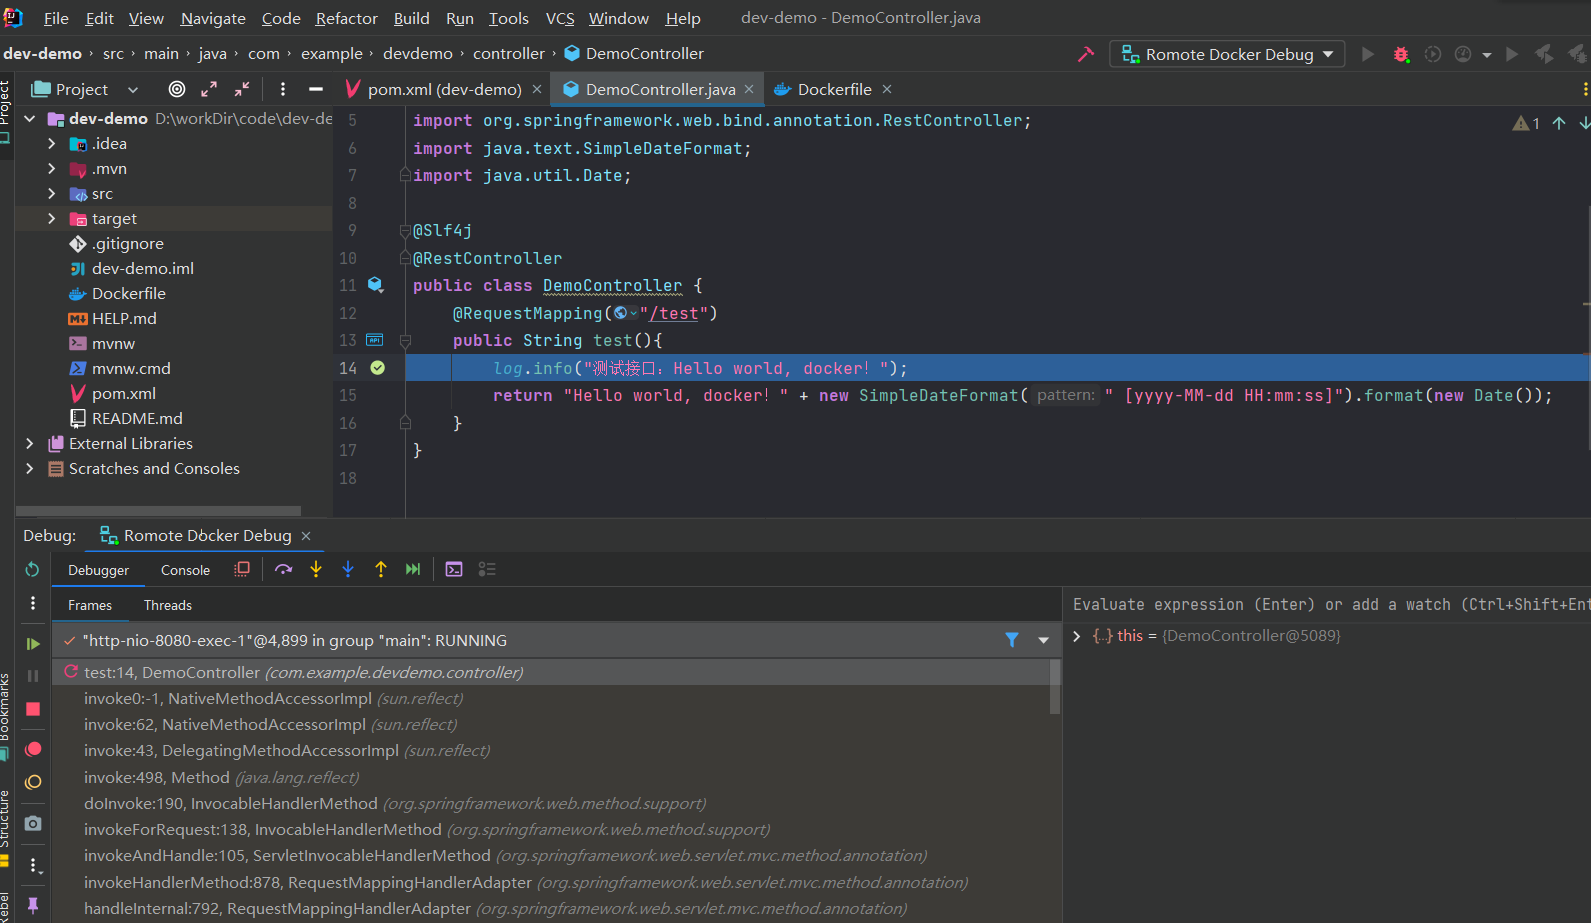Viewport: 1591px width, 923px height.
Task: Click the Run to Cursor icon
Action: pyautogui.click(x=413, y=569)
